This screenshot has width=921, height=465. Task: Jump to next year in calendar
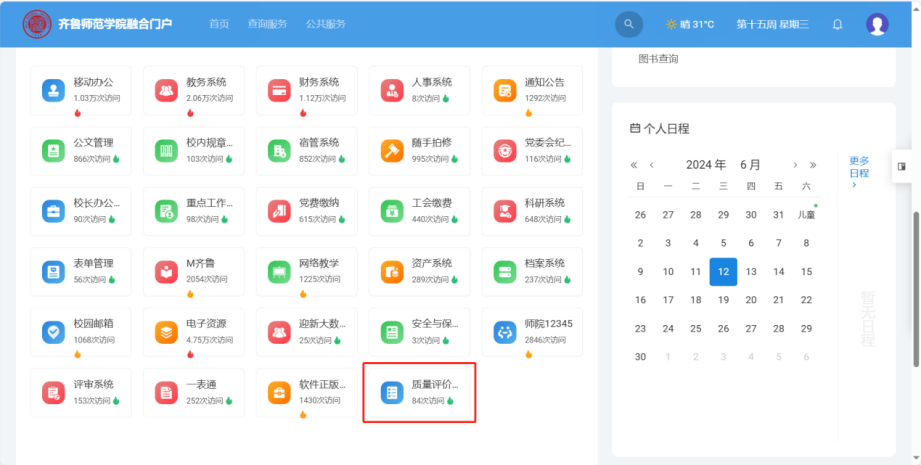click(x=813, y=165)
